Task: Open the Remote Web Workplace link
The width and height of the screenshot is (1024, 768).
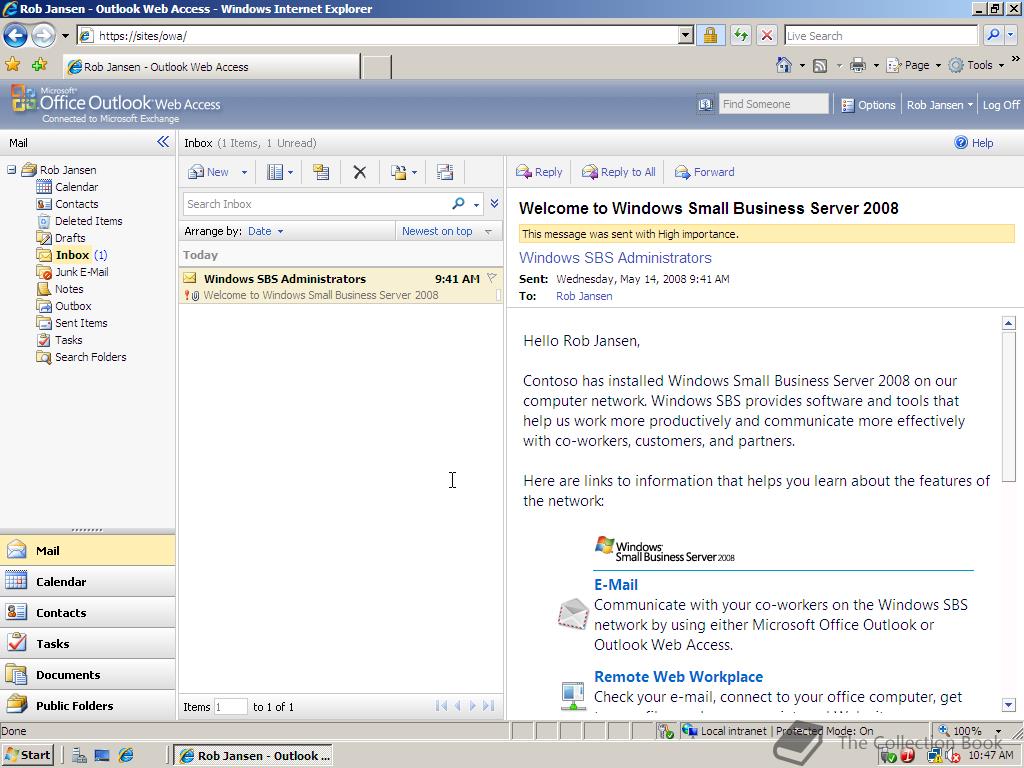Action: pos(679,677)
